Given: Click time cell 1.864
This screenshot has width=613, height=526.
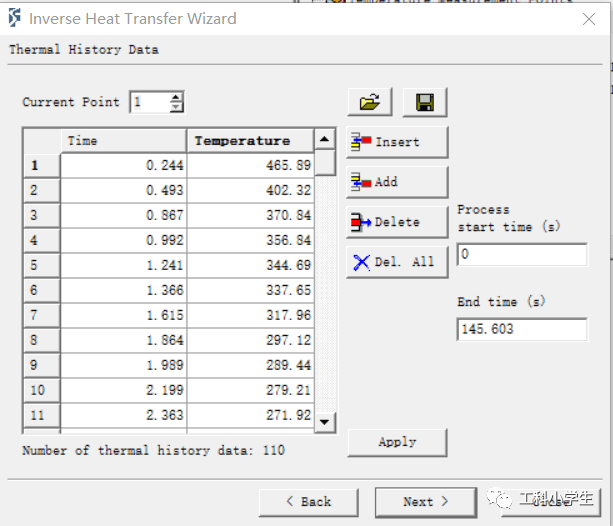Looking at the screenshot, I should (124, 341).
